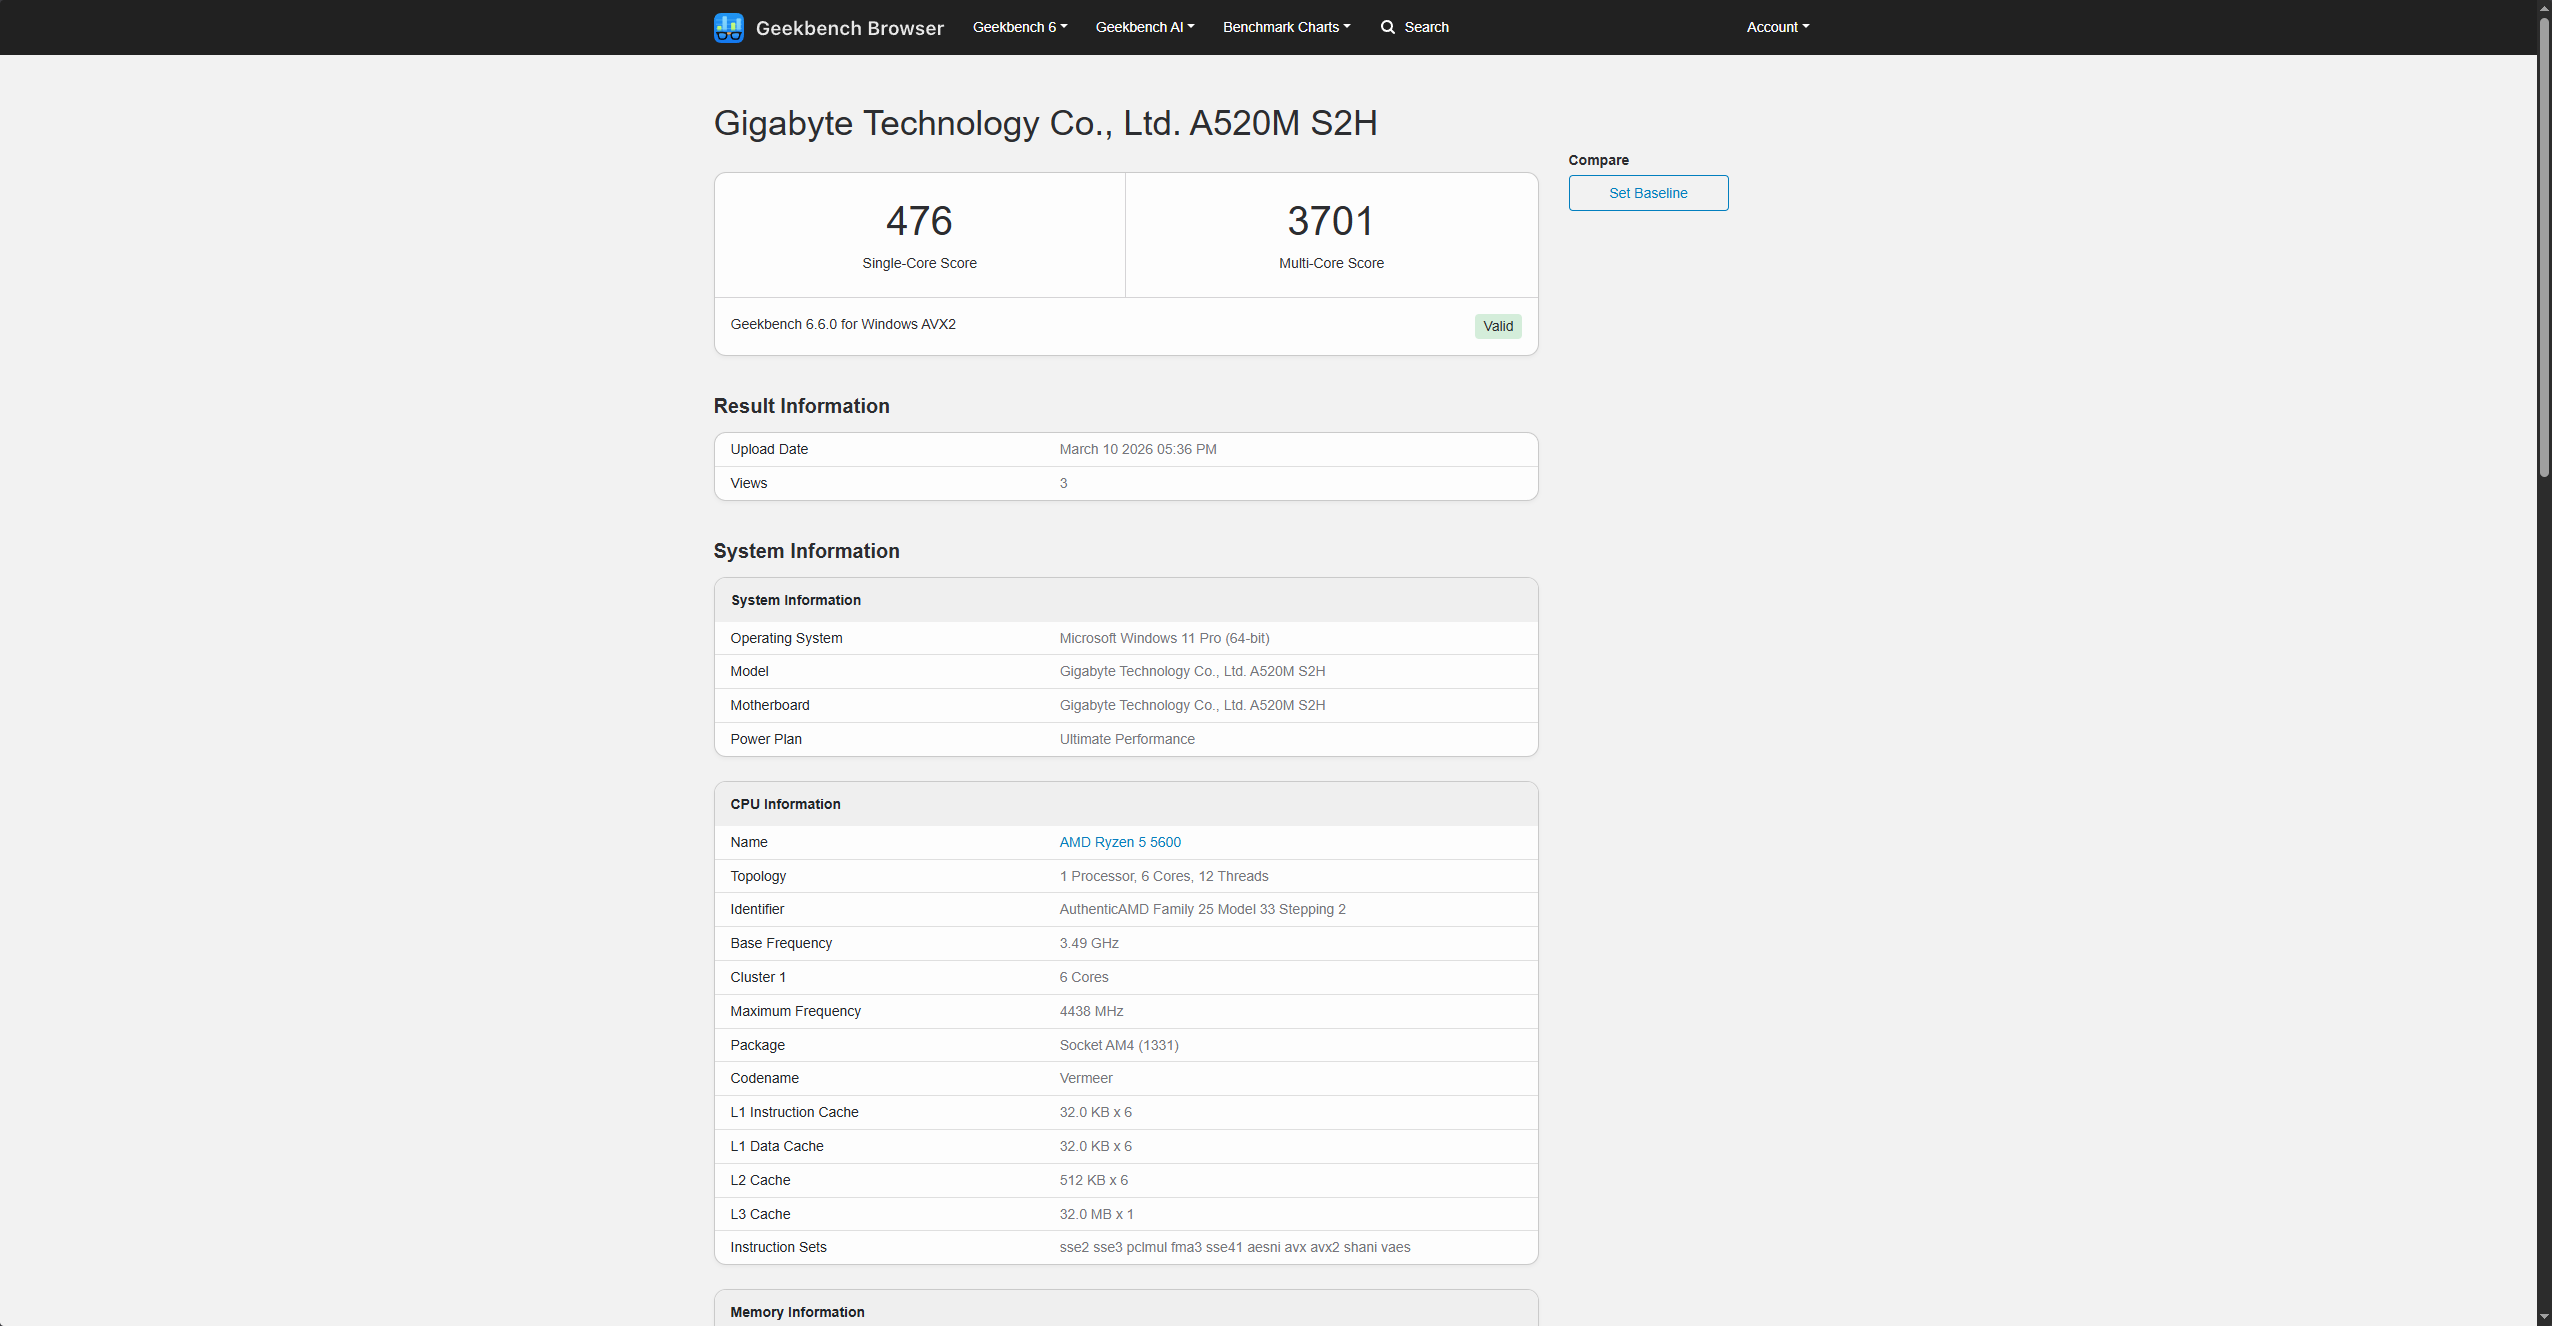Click the Upload Date value March 10 2026

(x=1137, y=449)
